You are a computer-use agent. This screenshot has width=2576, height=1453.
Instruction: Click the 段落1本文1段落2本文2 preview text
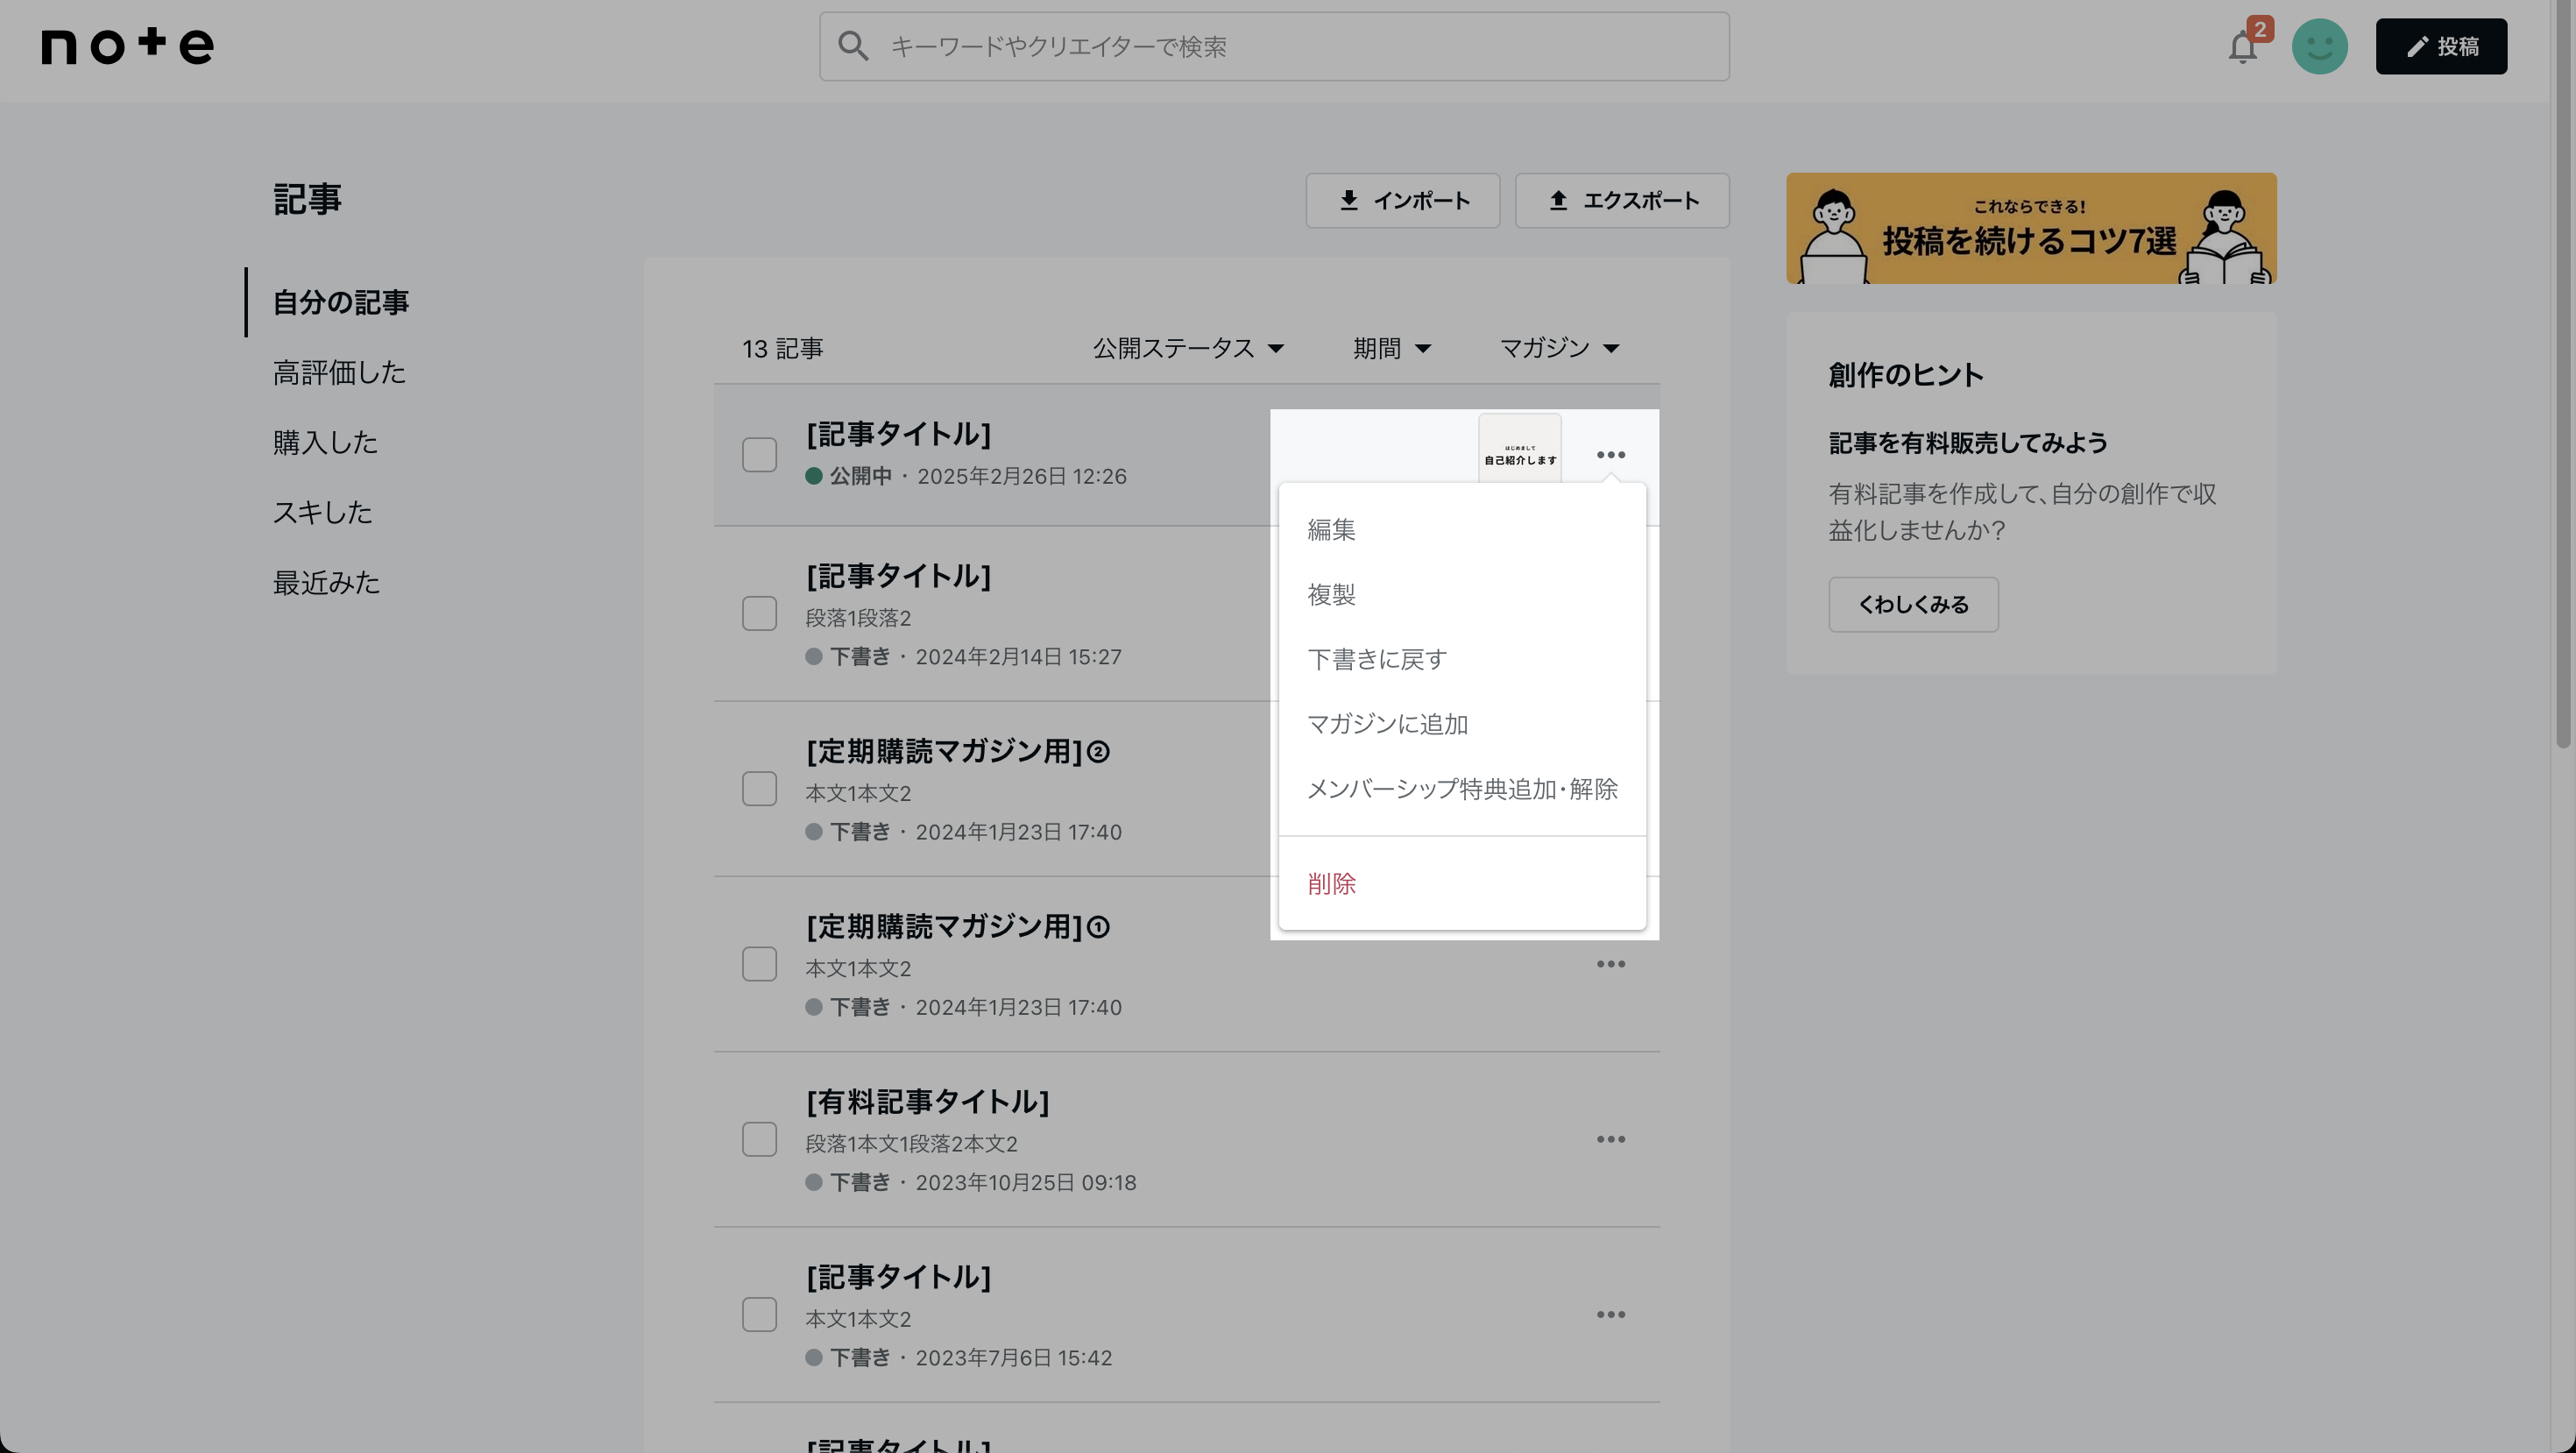(911, 1143)
